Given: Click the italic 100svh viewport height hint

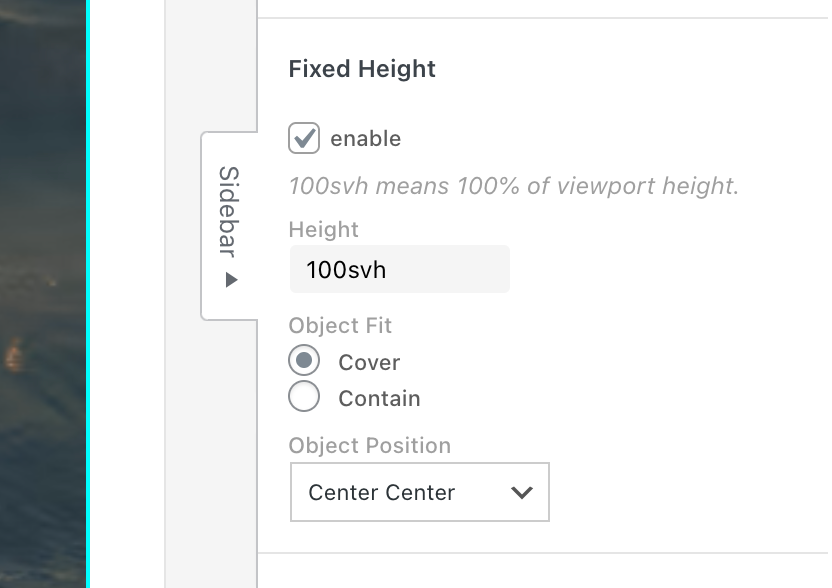Looking at the screenshot, I should pyautogui.click(x=513, y=186).
